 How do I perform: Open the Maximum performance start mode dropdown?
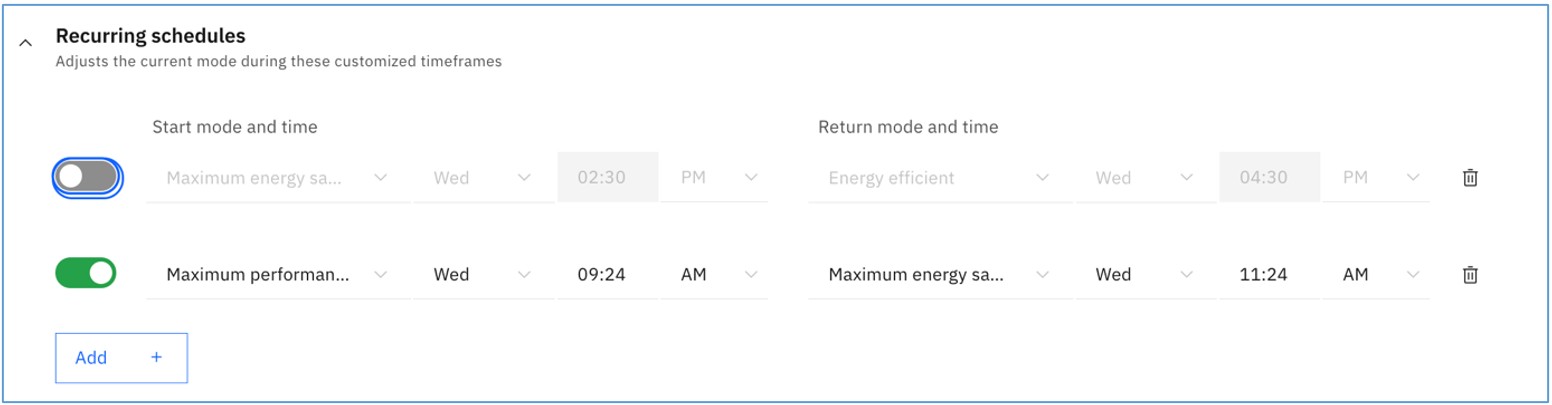(x=278, y=275)
